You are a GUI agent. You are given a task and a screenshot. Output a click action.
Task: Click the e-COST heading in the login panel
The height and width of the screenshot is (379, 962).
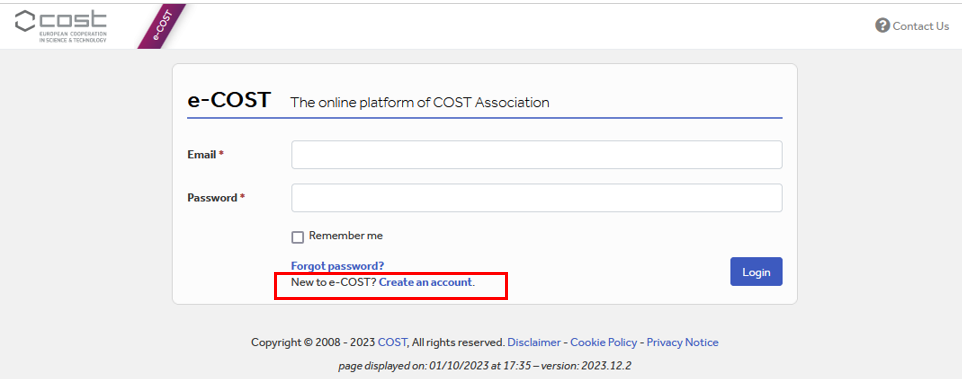coord(229,100)
